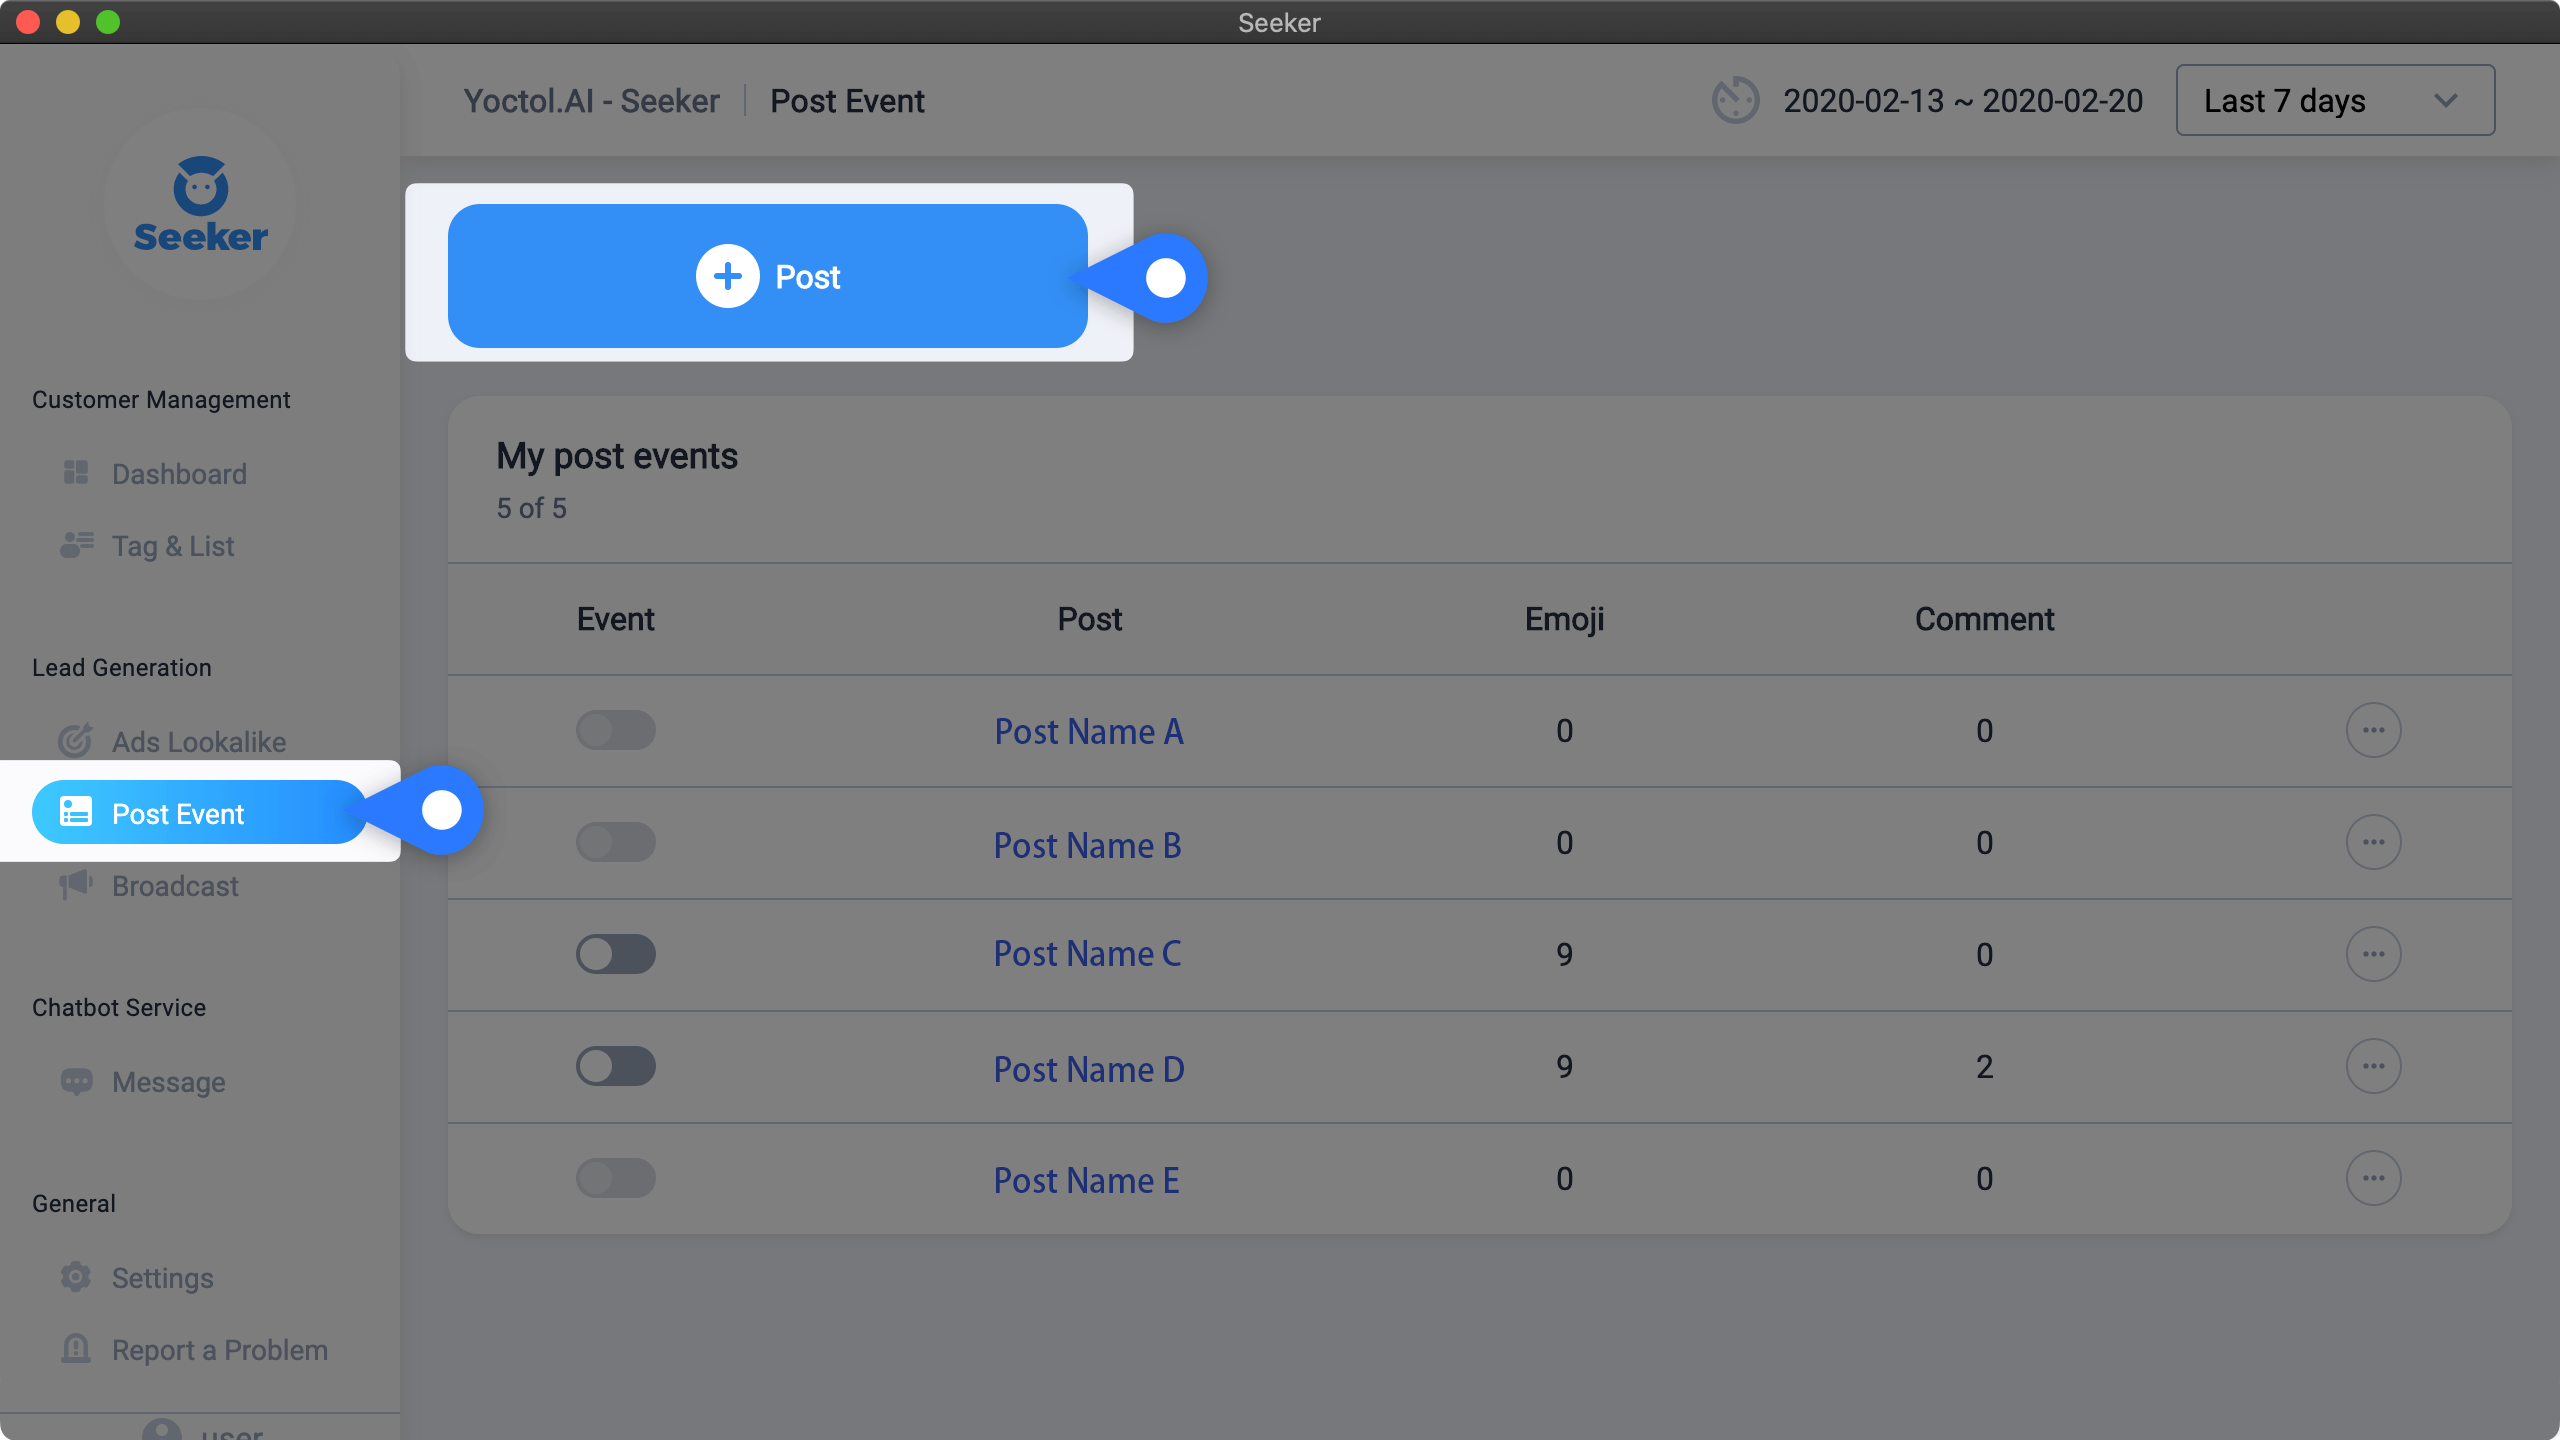Click the Post Event card icon
Viewport: 2560px width, 1440px height.
pyautogui.click(x=76, y=812)
